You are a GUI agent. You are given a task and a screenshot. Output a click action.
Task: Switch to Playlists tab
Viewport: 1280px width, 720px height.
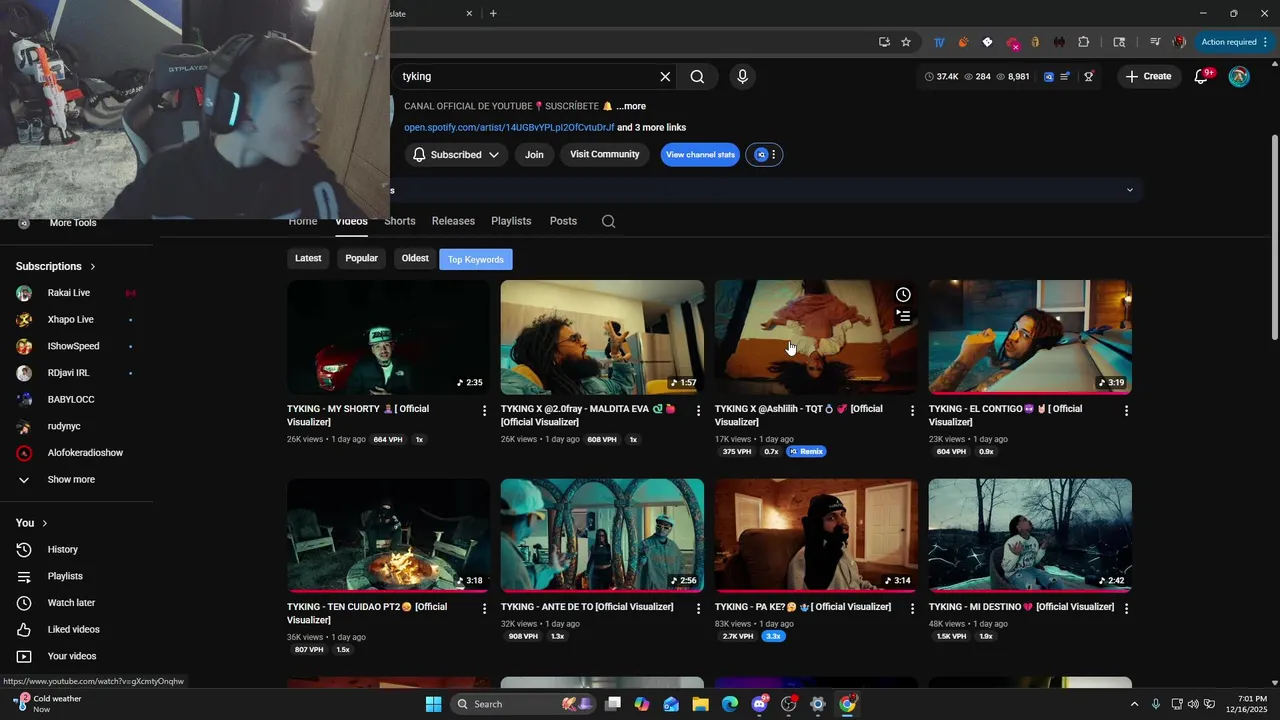click(511, 221)
